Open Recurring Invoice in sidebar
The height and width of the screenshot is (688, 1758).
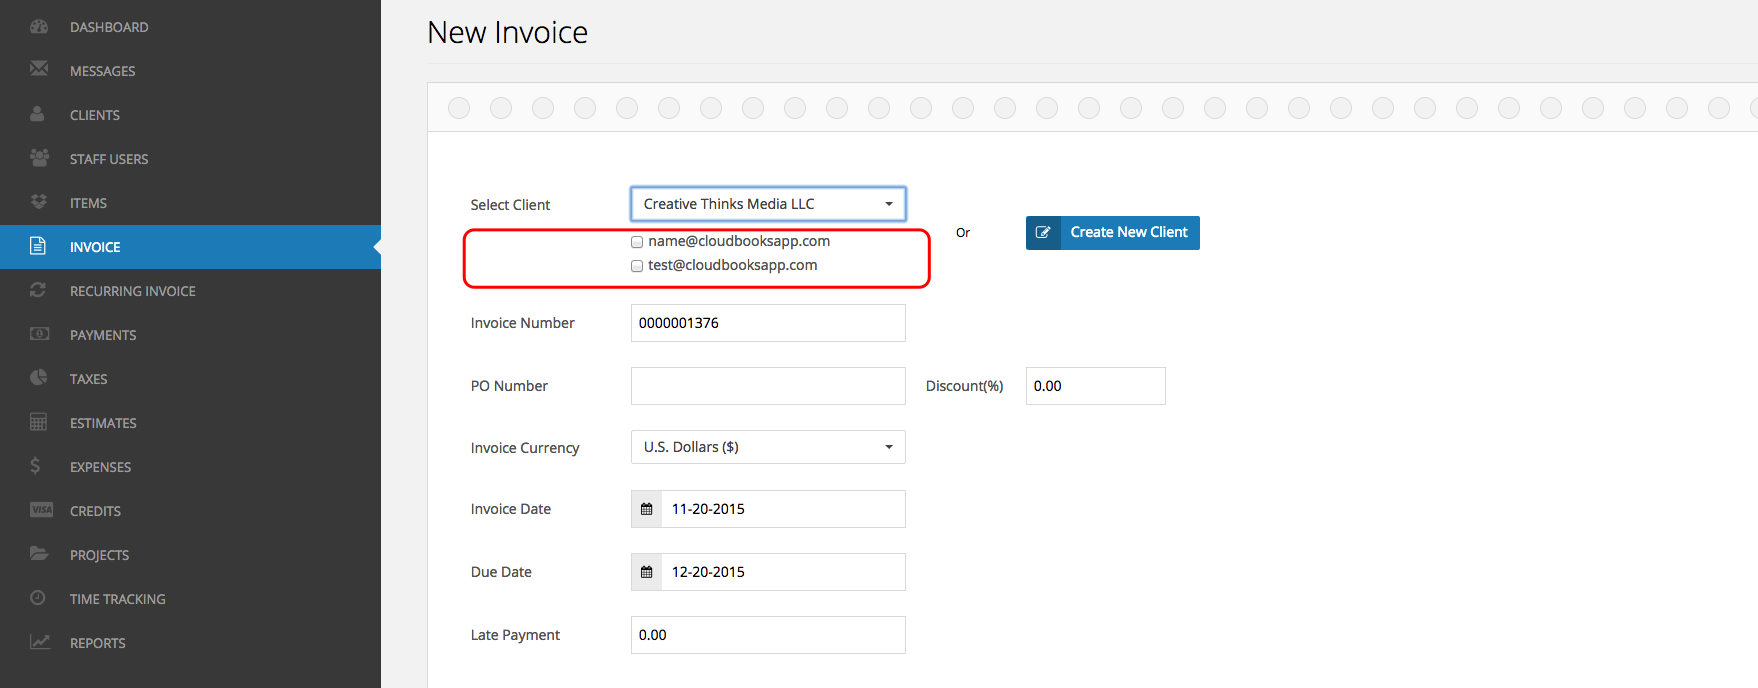[132, 291]
